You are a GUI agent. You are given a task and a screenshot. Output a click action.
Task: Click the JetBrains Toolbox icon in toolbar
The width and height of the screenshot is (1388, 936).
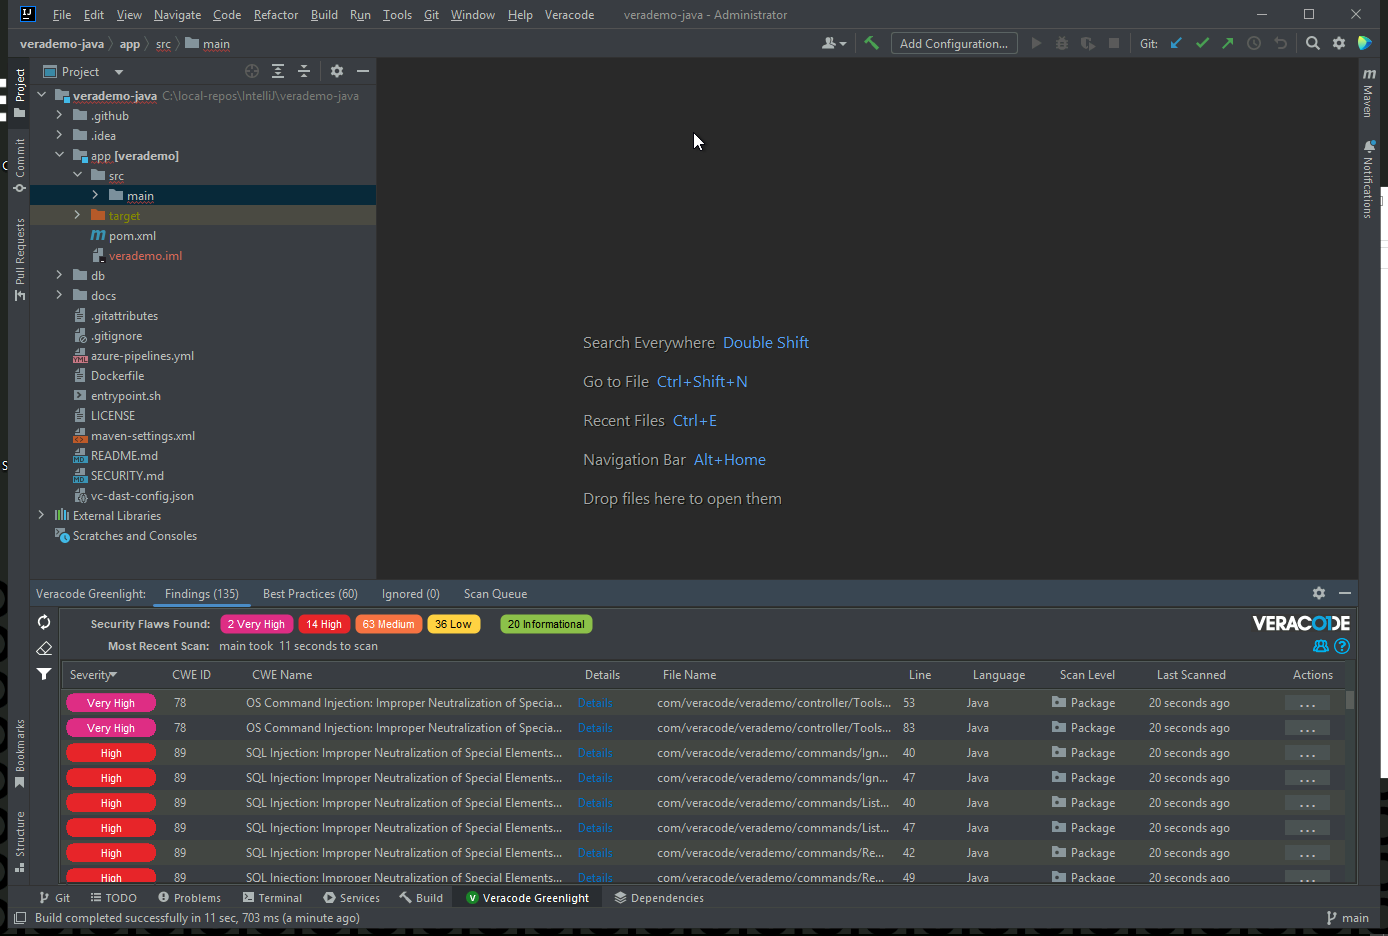tap(1365, 43)
